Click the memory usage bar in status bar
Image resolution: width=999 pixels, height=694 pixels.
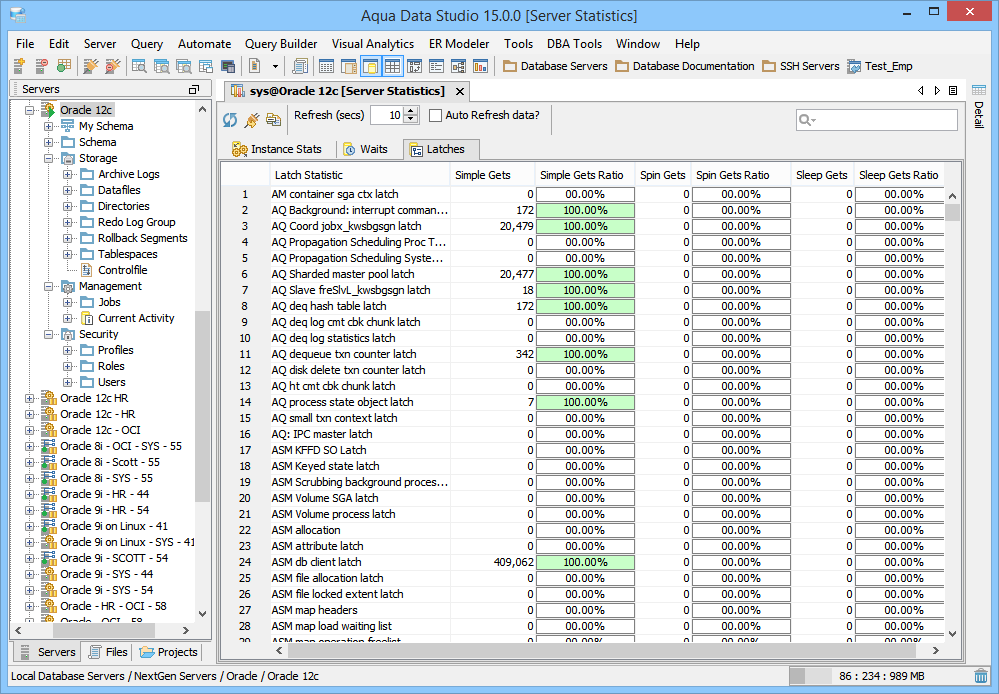(x=880, y=677)
